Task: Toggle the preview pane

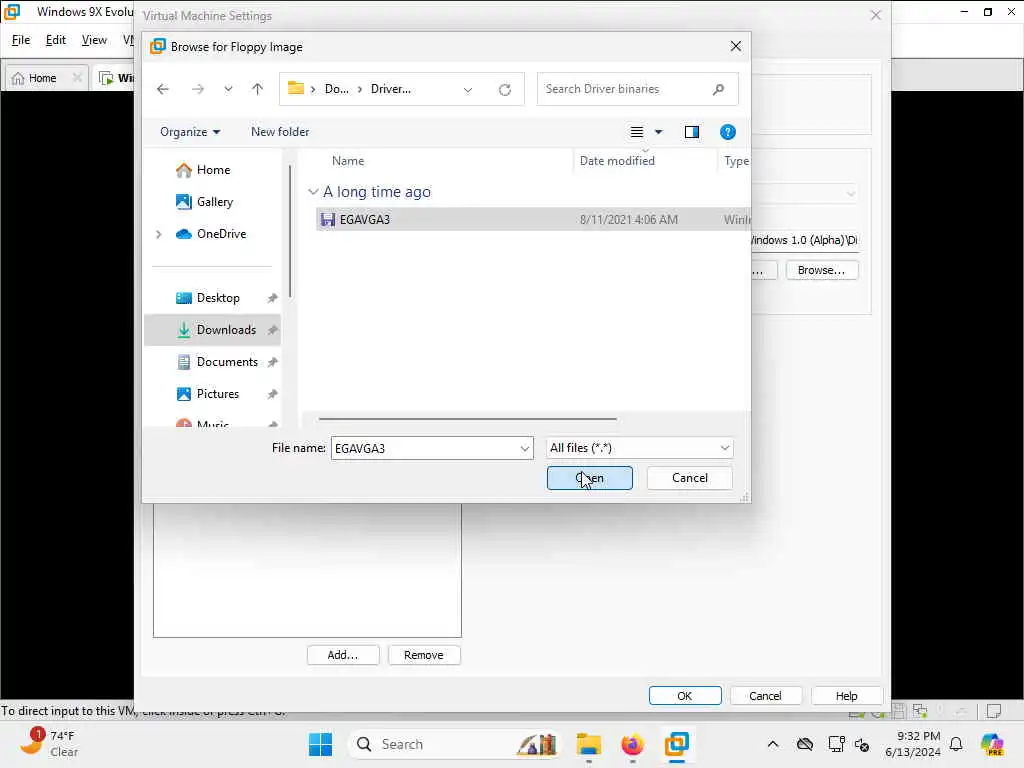Action: (692, 132)
